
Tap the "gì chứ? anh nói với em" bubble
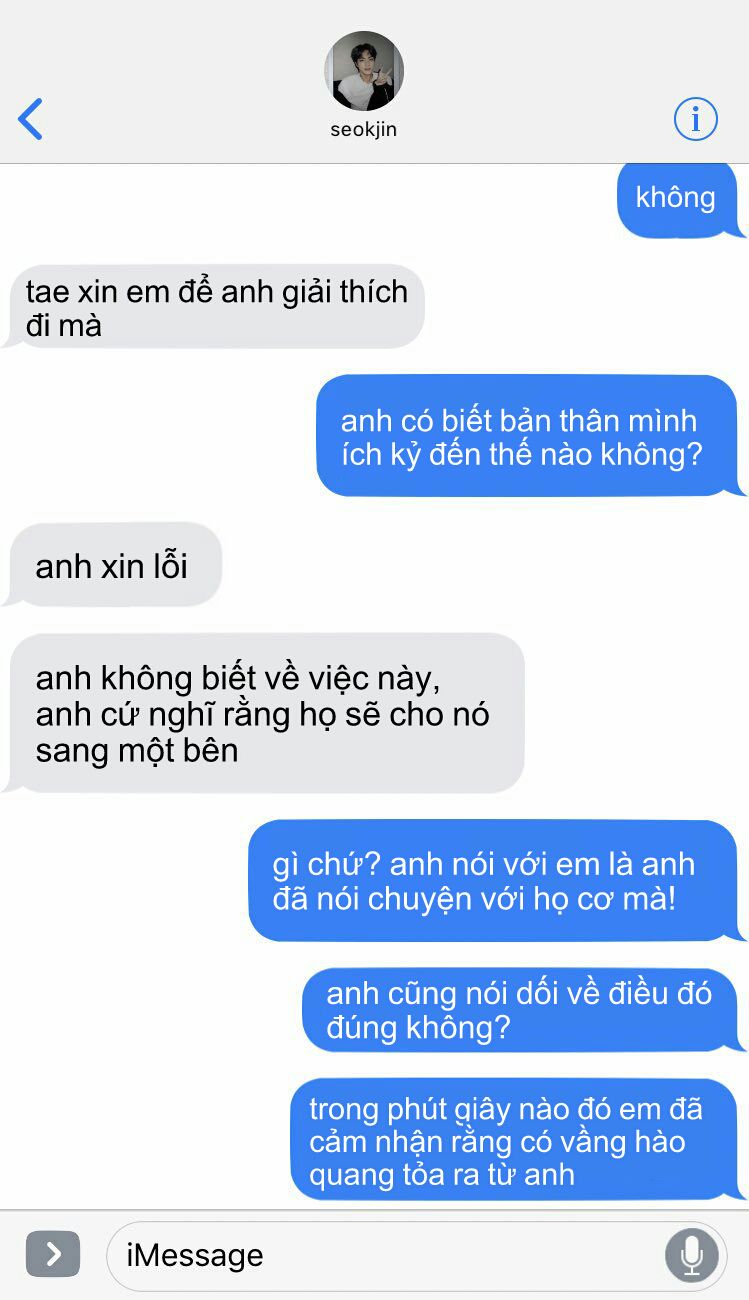(496, 880)
